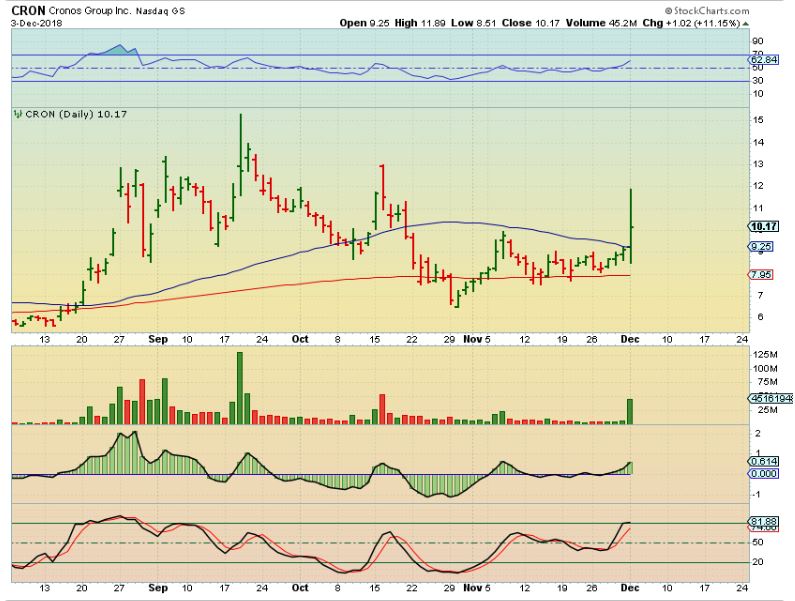Click the tallest green volume bar in September
Screen dimensions: 795x601
(240, 388)
